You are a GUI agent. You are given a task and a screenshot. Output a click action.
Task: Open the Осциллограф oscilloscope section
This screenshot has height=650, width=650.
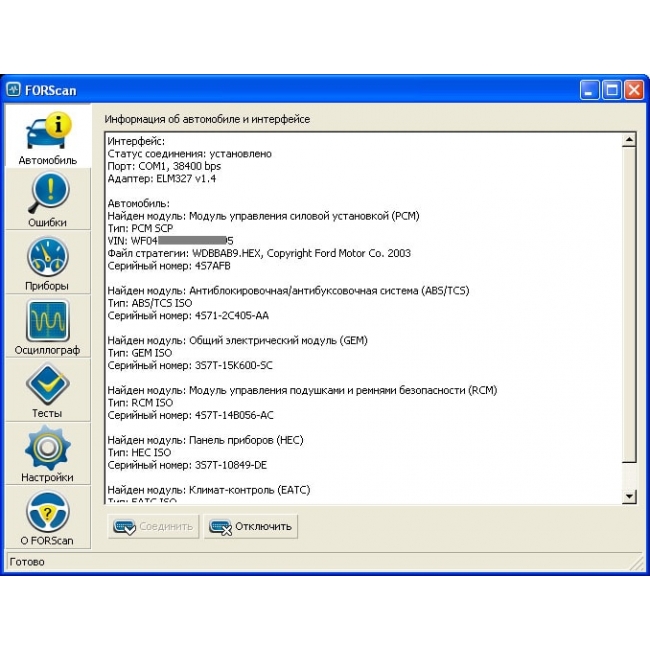[x=48, y=326]
